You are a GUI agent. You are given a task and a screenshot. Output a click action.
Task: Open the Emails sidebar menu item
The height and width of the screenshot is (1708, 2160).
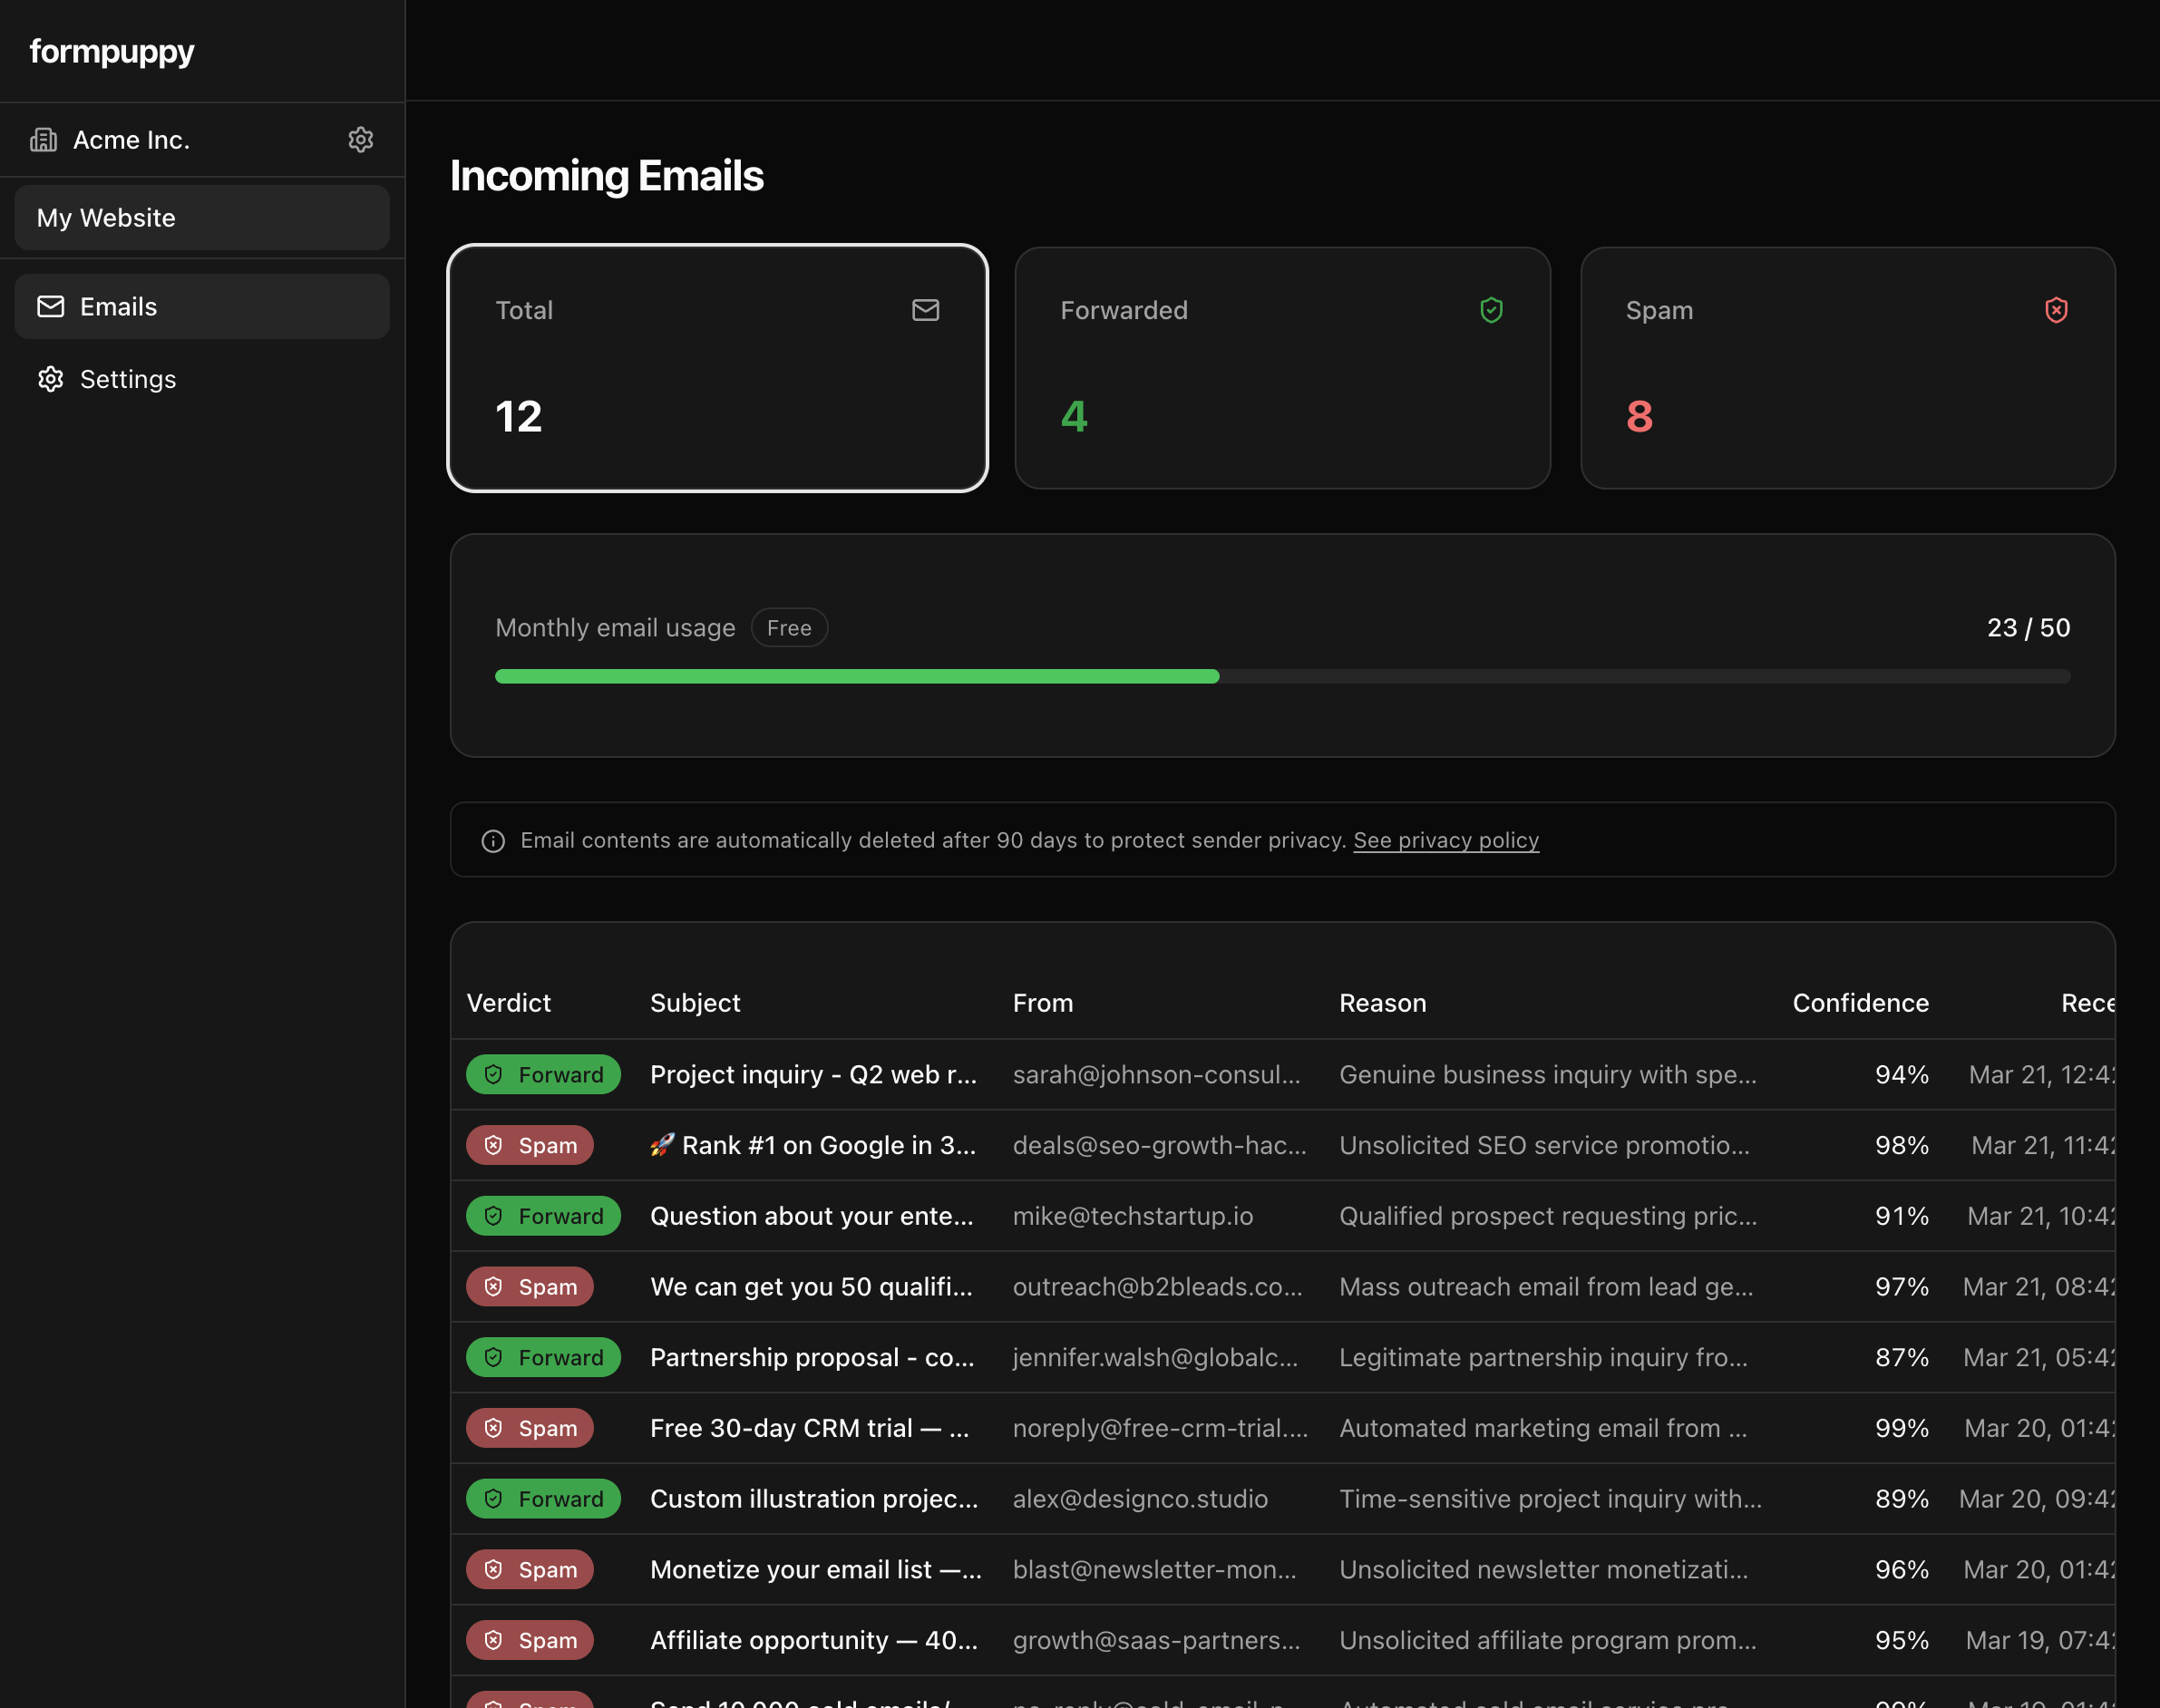point(202,306)
